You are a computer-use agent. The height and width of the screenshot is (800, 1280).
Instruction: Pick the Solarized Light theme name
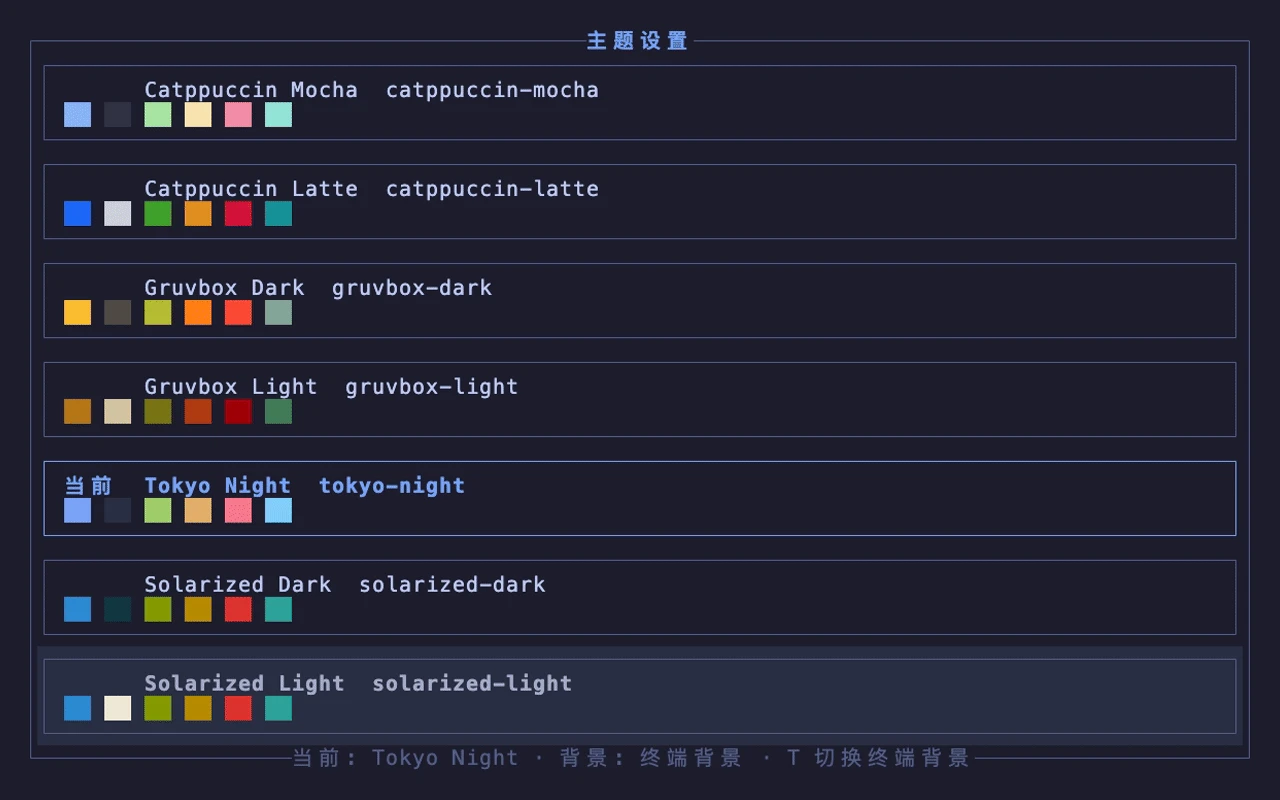point(244,684)
